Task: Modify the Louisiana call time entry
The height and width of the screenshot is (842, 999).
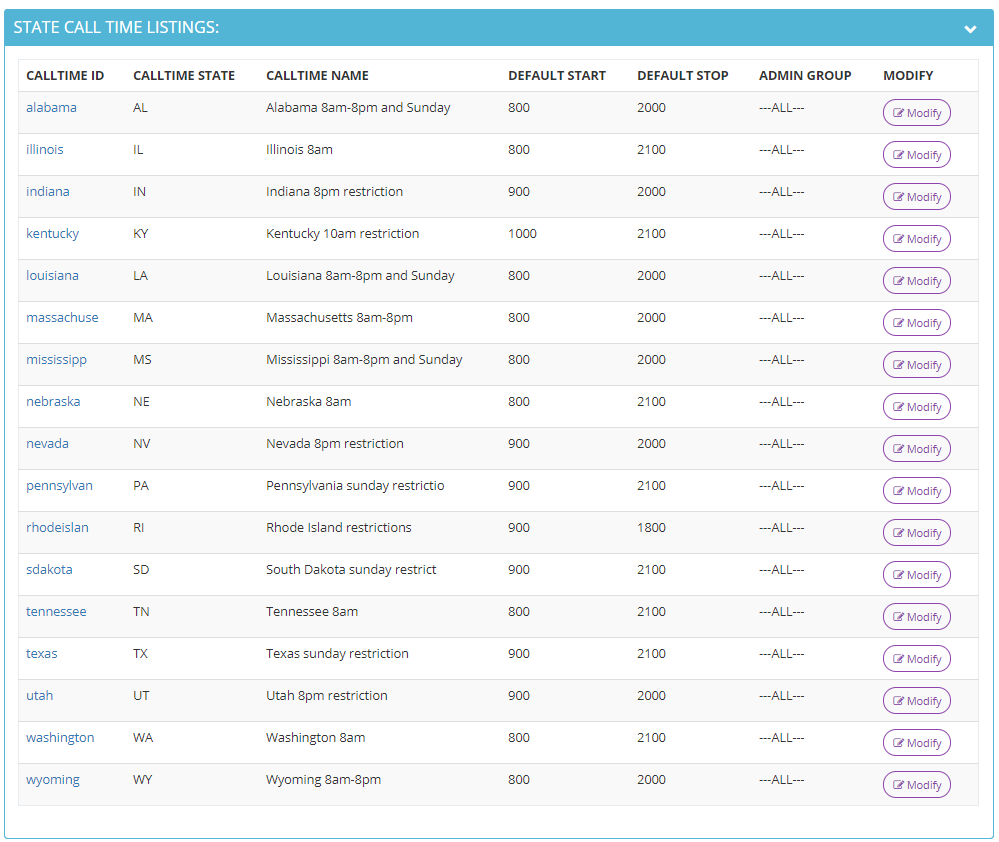Action: [916, 281]
